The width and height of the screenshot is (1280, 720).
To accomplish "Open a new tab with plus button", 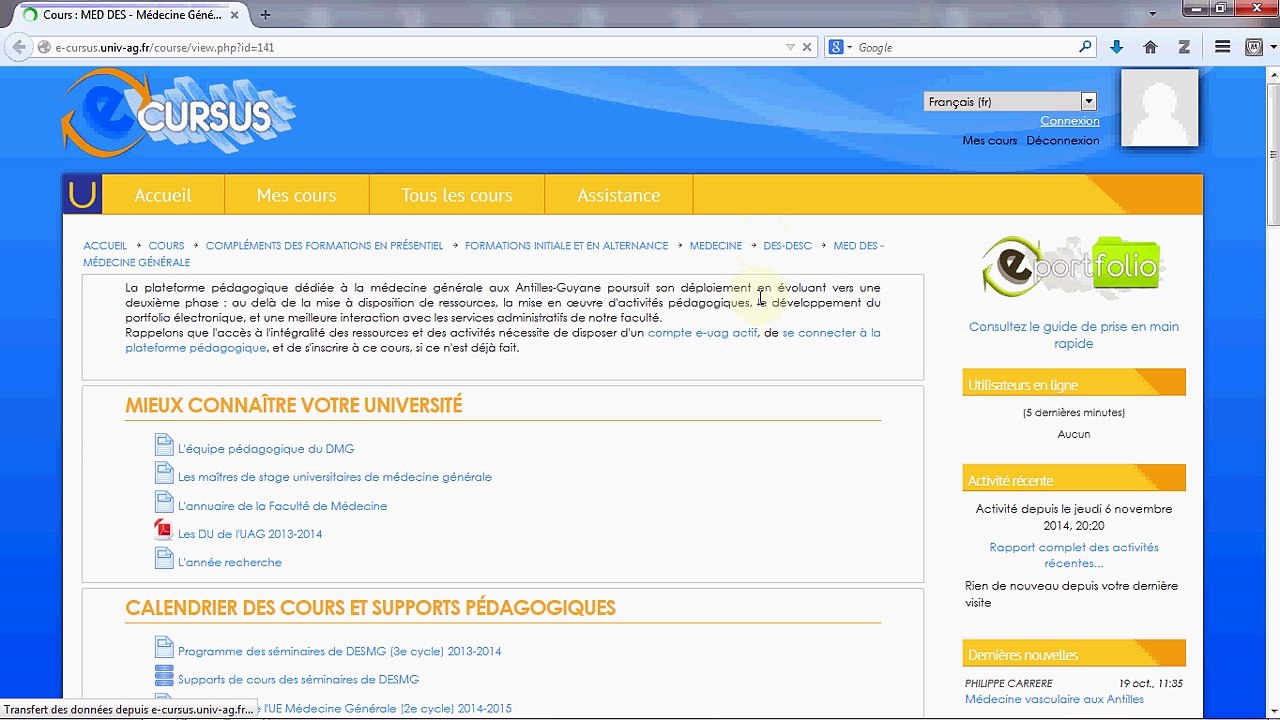I will click(265, 14).
